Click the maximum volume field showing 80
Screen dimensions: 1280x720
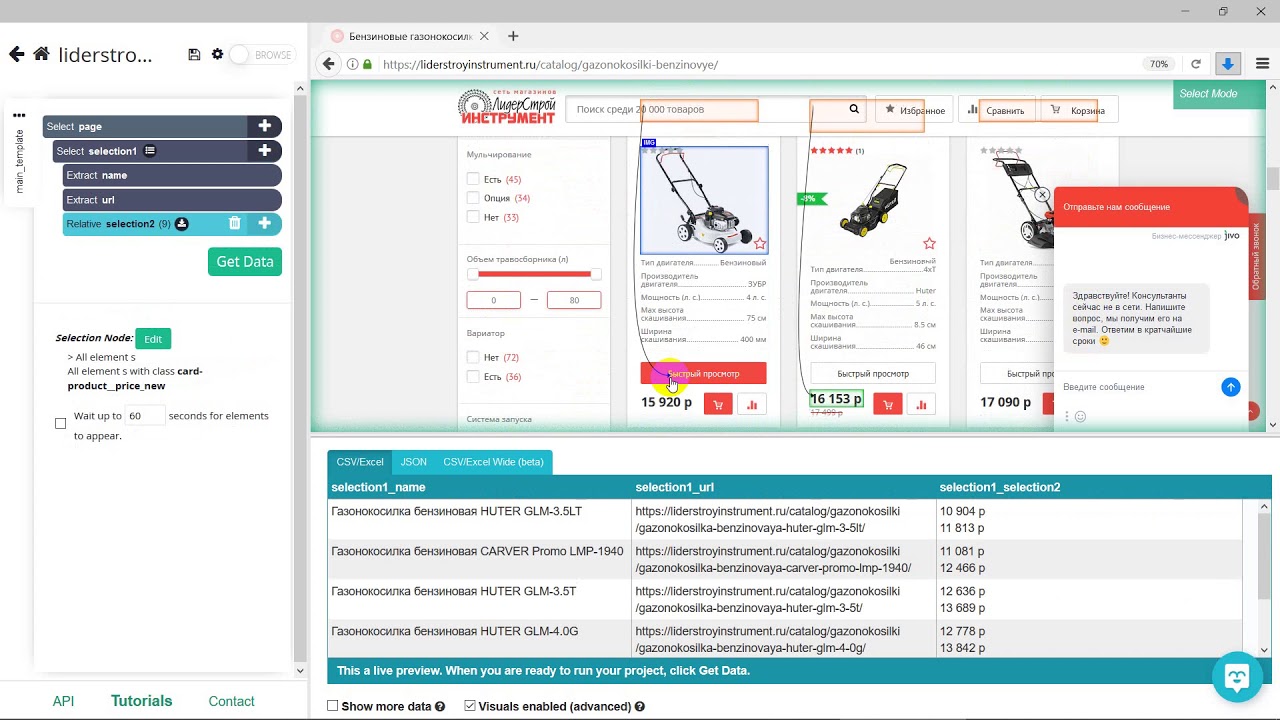pyautogui.click(x=574, y=300)
